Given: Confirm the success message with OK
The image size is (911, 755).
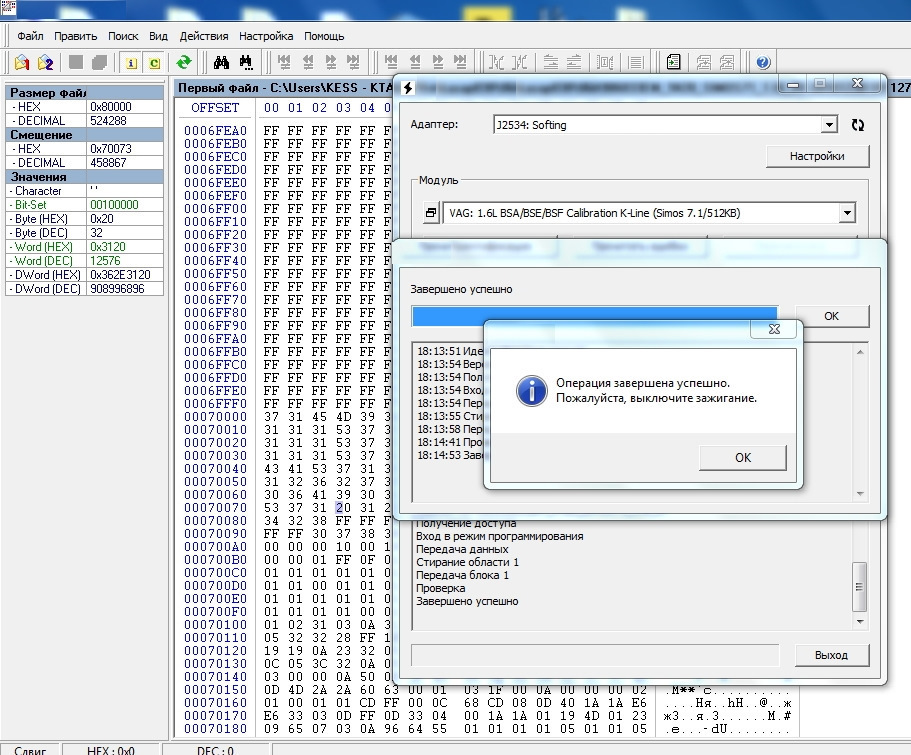Looking at the screenshot, I should coord(743,457).
